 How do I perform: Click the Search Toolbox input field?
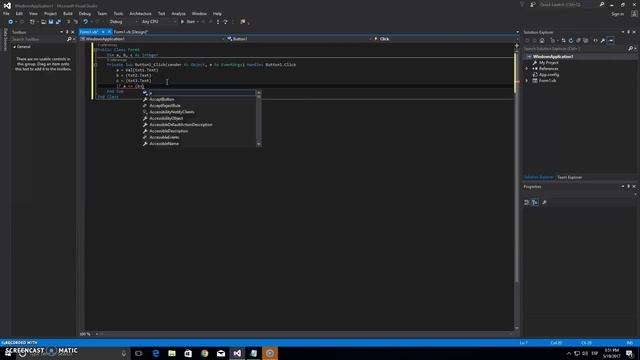[38, 39]
